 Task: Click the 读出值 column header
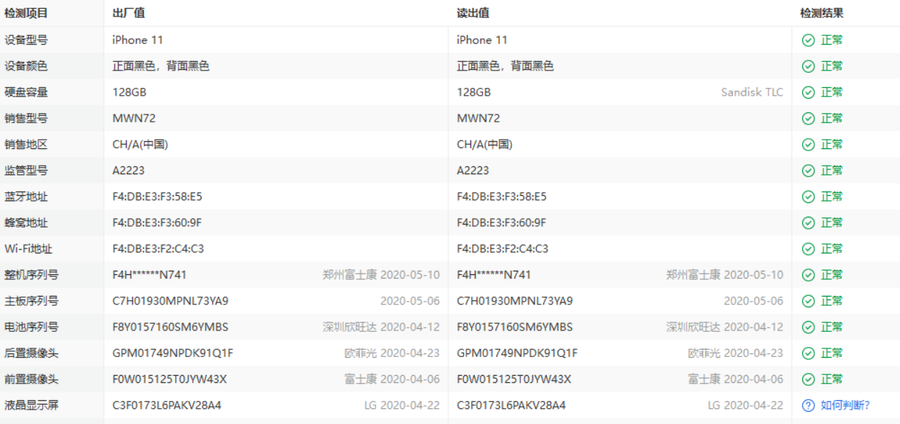[x=473, y=13]
